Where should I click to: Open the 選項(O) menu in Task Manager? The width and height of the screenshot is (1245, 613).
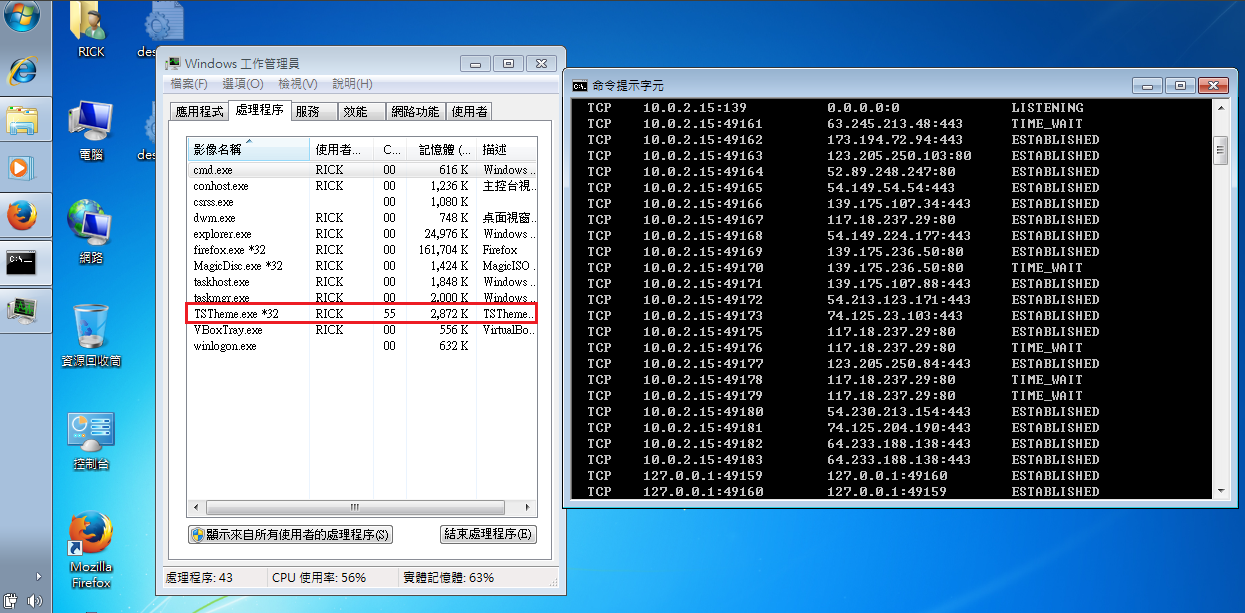click(x=243, y=84)
